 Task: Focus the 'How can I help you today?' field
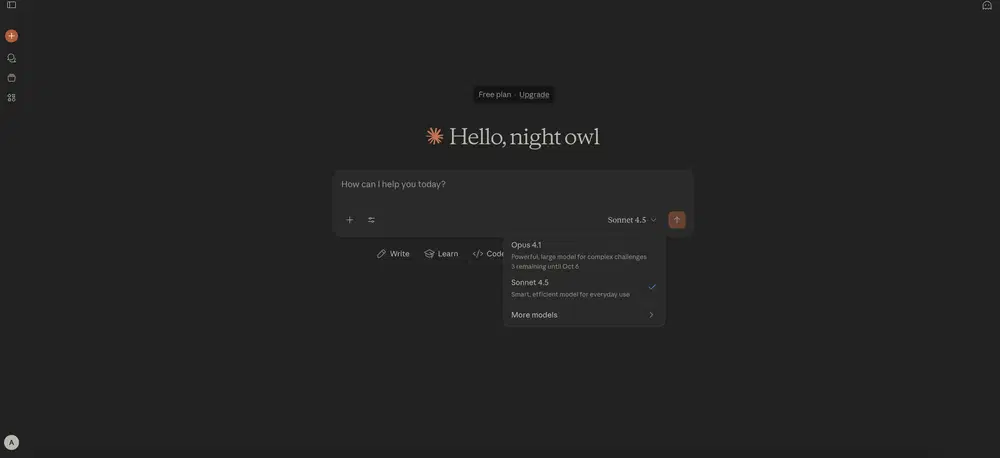[x=512, y=185]
